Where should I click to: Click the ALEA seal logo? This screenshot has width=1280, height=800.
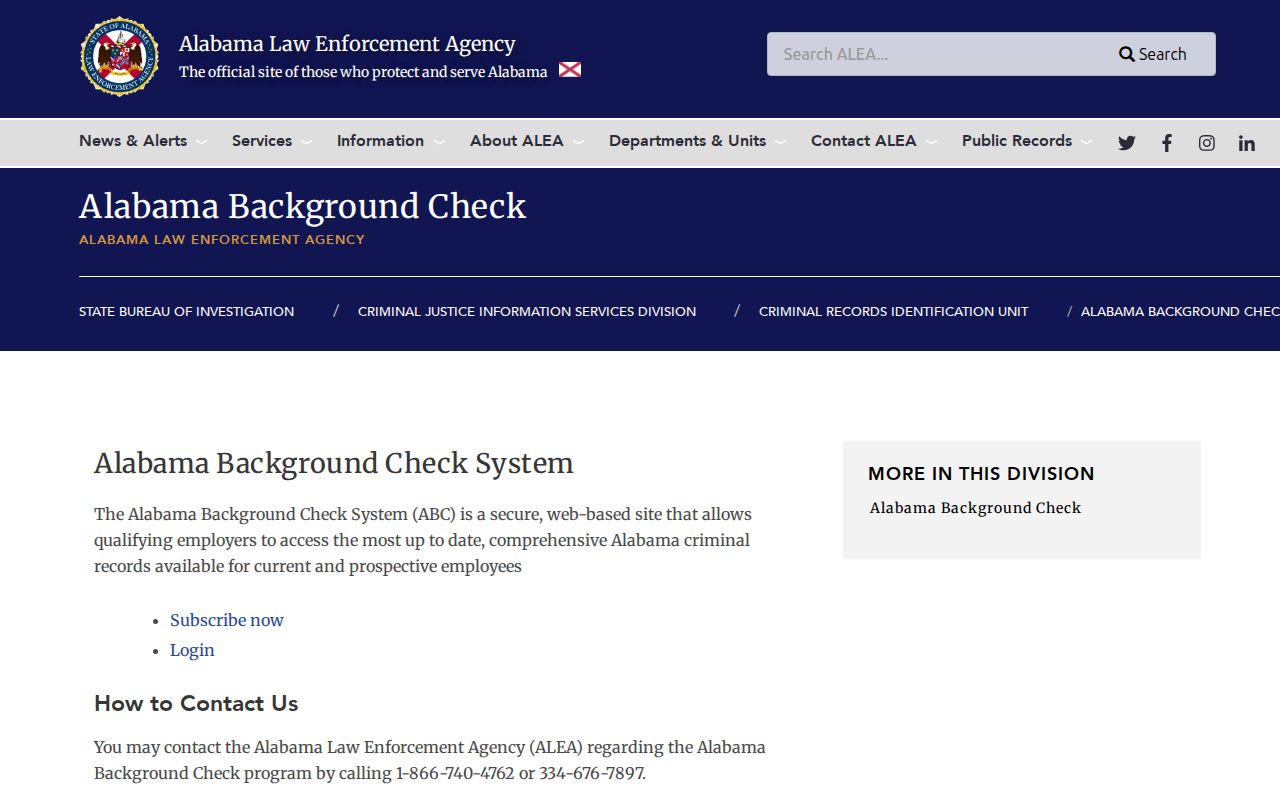pyautogui.click(x=120, y=57)
